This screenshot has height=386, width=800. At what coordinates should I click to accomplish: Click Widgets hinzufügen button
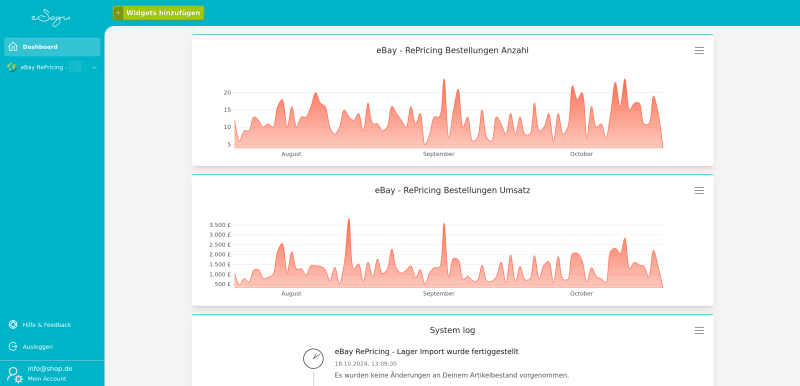coord(158,13)
